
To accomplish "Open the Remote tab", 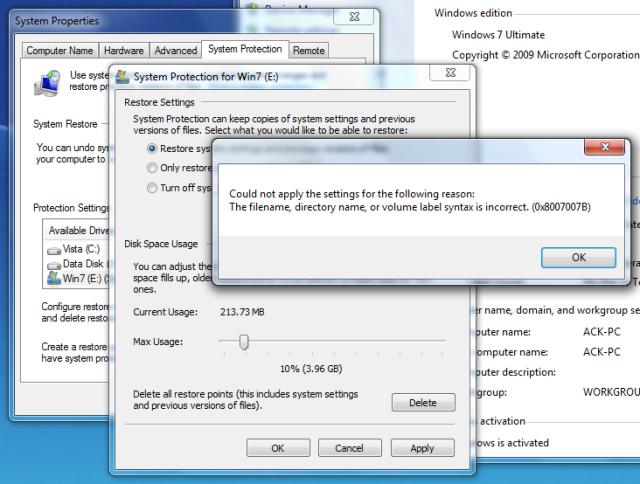I will pyautogui.click(x=309, y=51).
